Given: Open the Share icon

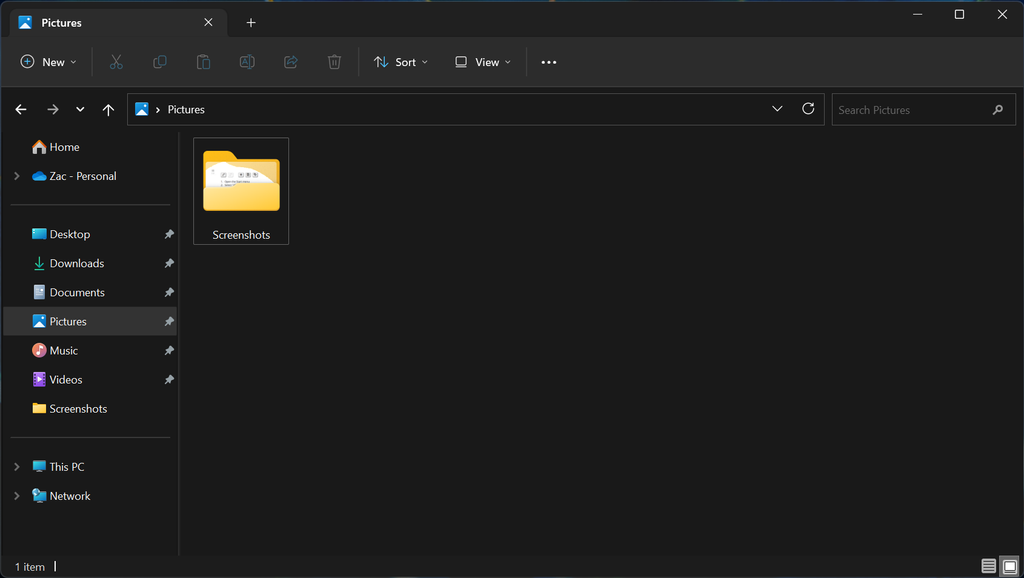Looking at the screenshot, I should [x=290, y=61].
